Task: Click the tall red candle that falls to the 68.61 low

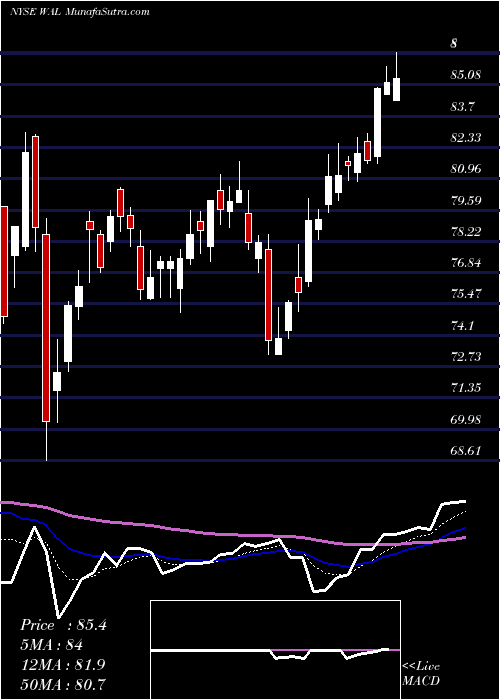Action: (46, 328)
